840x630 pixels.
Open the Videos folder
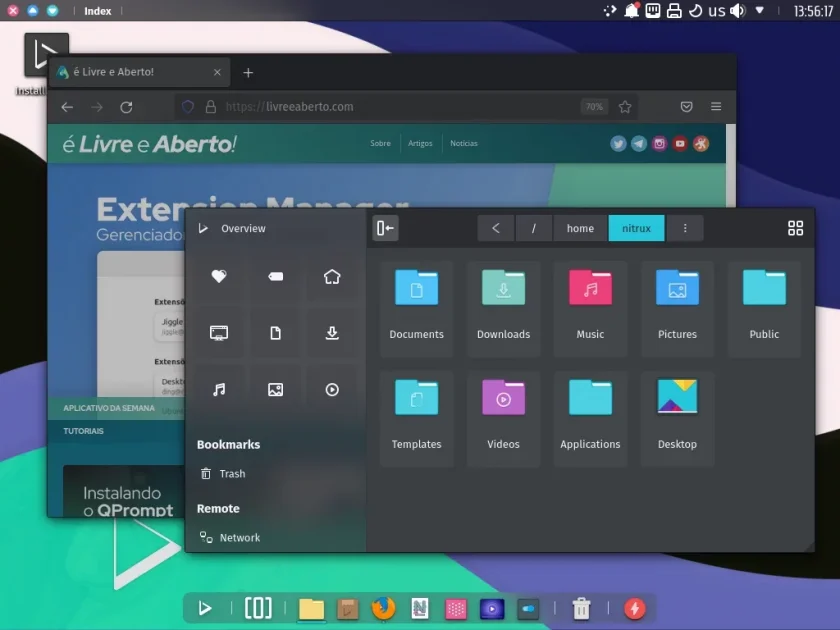(503, 418)
